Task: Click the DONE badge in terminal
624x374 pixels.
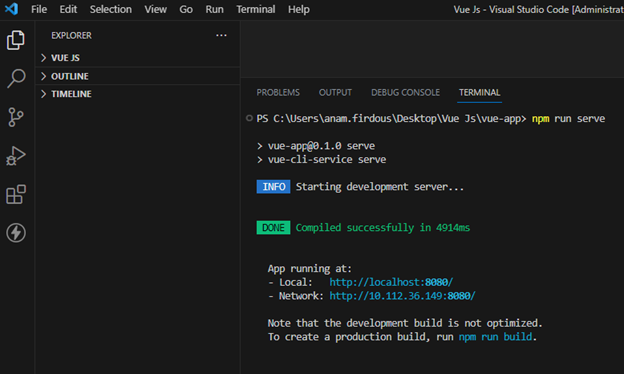Action: tap(273, 228)
